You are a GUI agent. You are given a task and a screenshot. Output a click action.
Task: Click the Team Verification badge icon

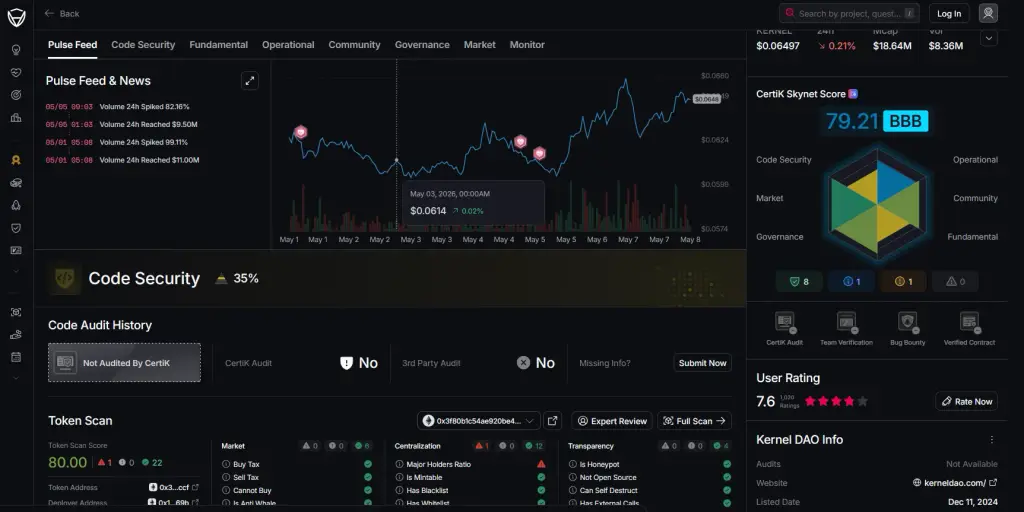click(846, 322)
